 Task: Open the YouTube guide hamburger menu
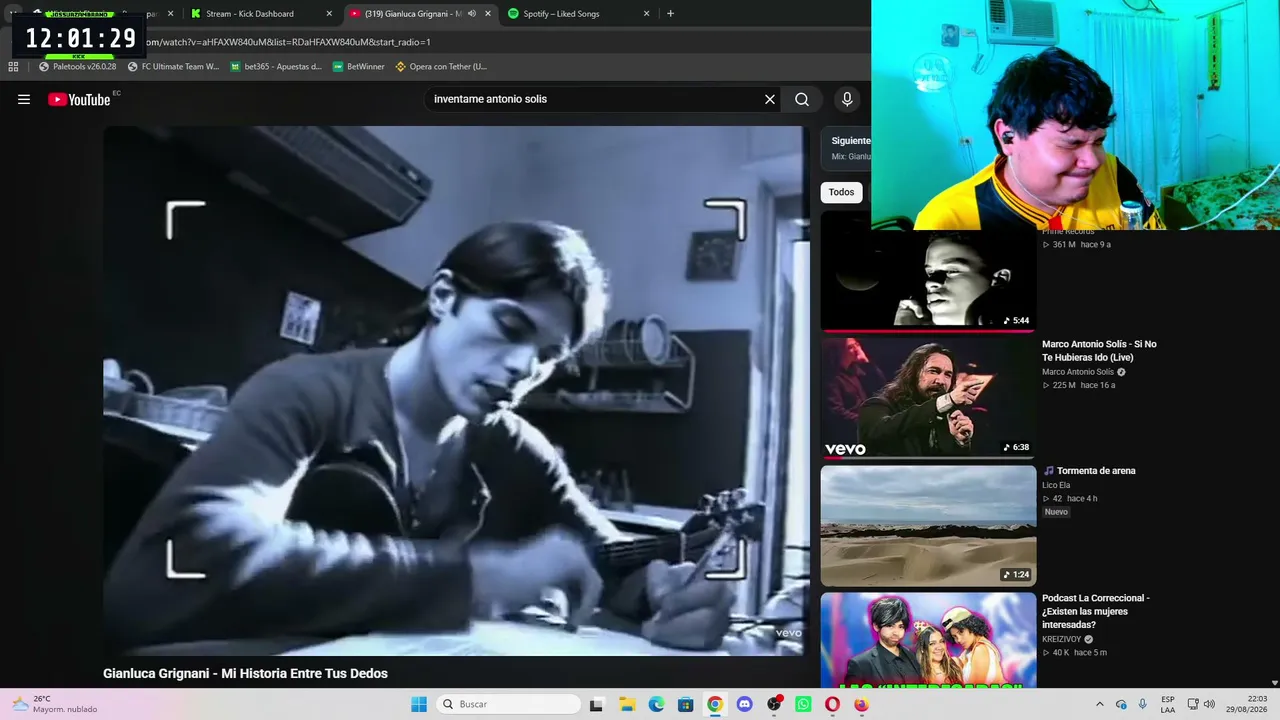(24, 99)
